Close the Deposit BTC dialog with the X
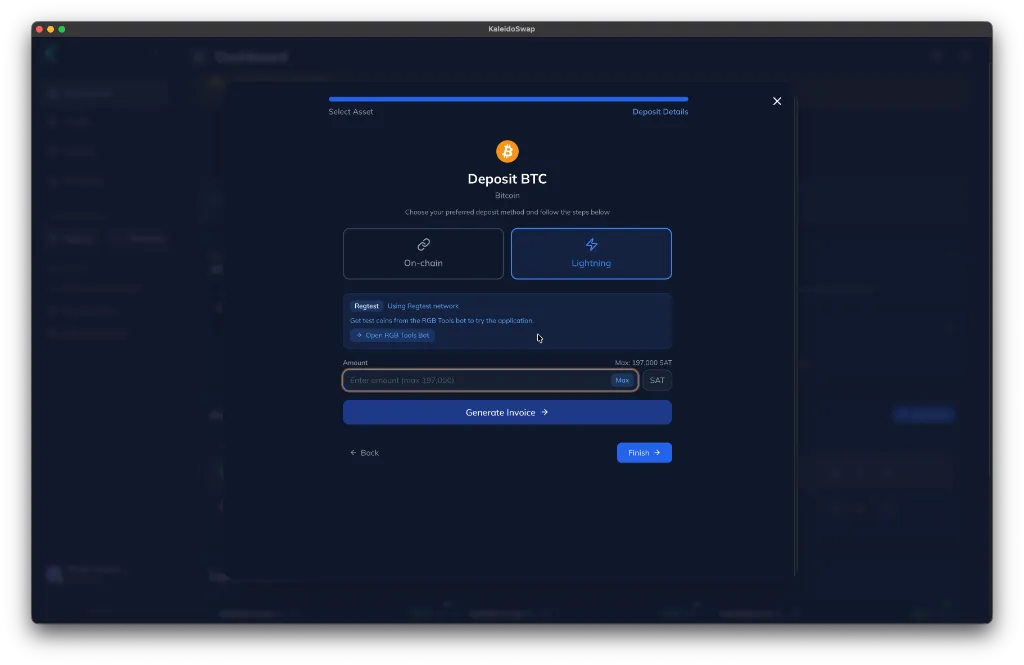The height and width of the screenshot is (665, 1024). pyautogui.click(x=777, y=101)
